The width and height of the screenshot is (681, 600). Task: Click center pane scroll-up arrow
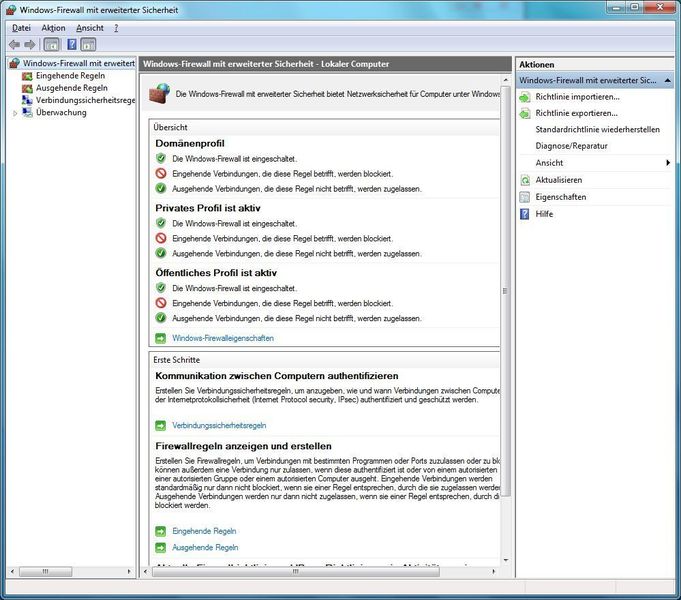pyautogui.click(x=506, y=80)
